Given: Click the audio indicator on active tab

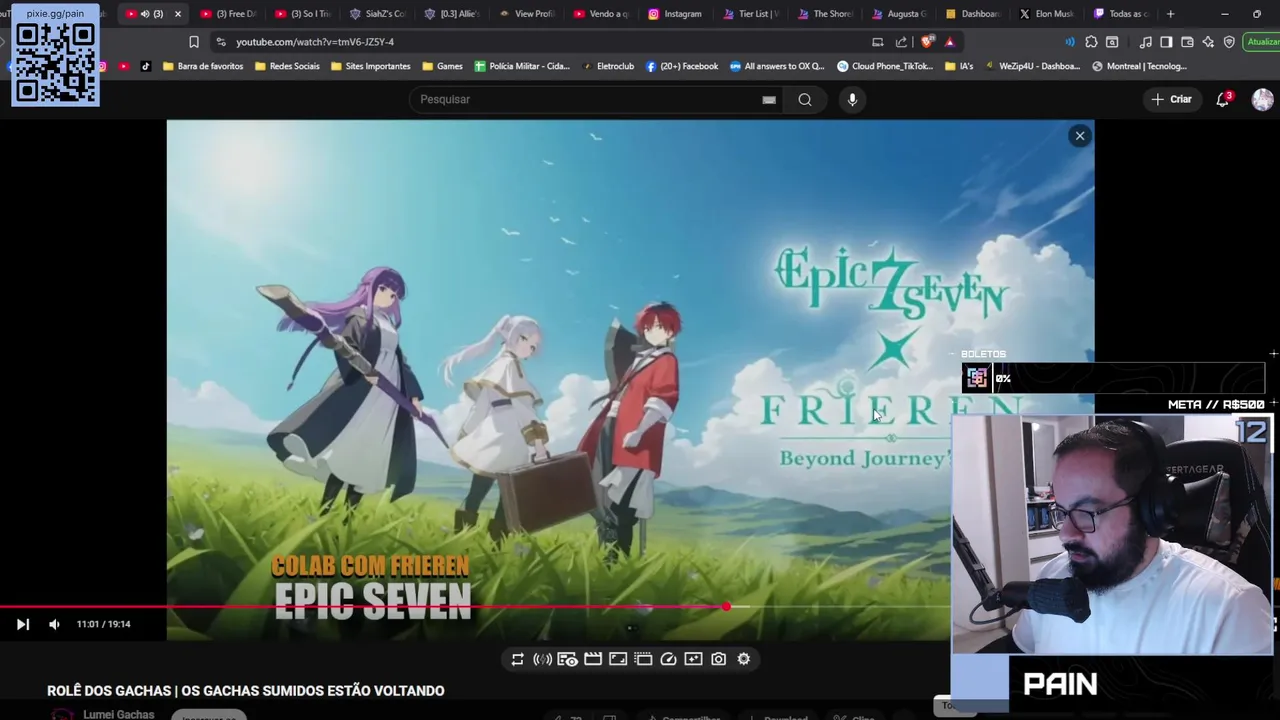Looking at the screenshot, I should pyautogui.click(x=145, y=14).
